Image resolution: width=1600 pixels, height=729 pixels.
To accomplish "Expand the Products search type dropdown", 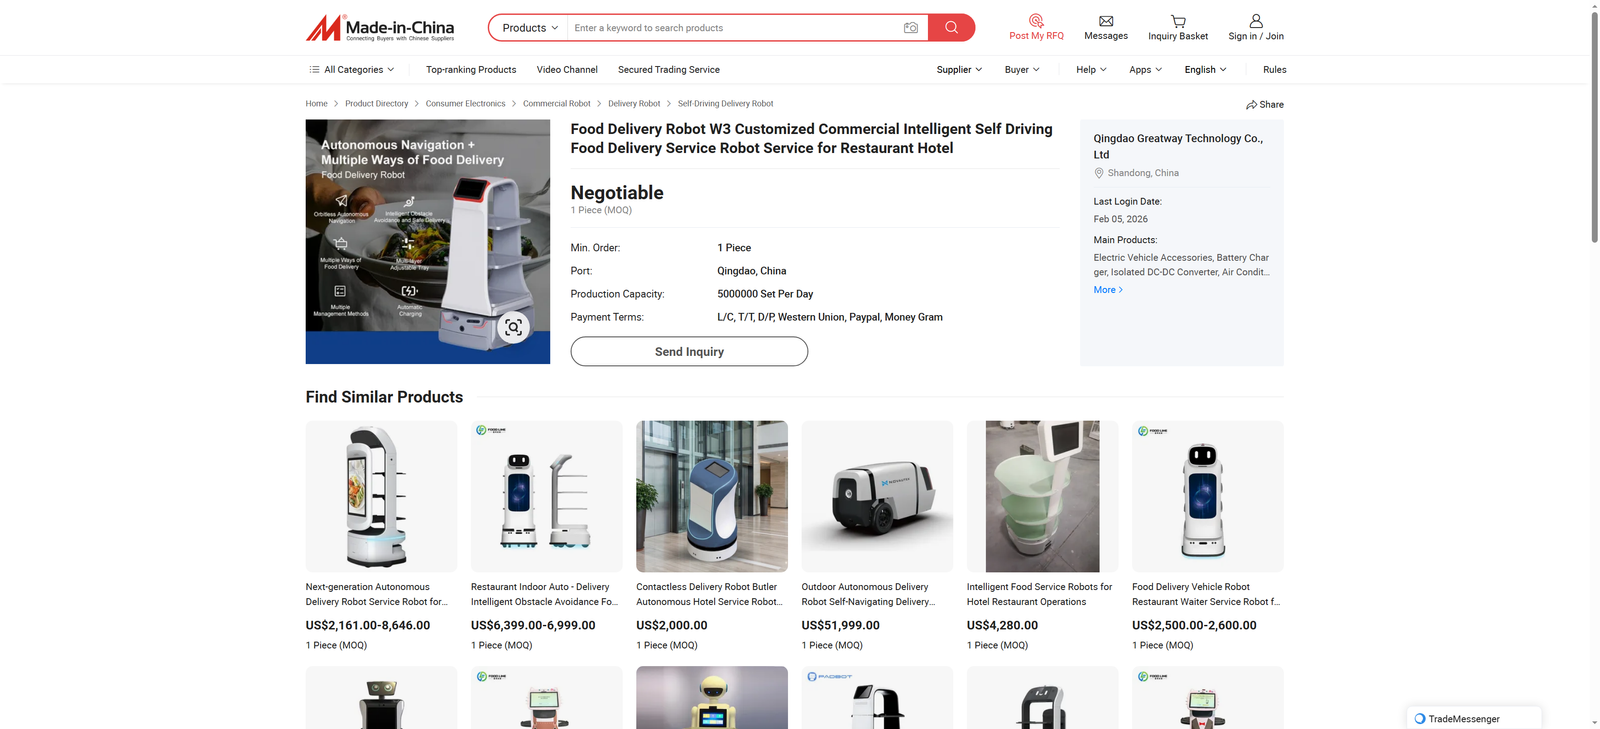I will pos(529,28).
